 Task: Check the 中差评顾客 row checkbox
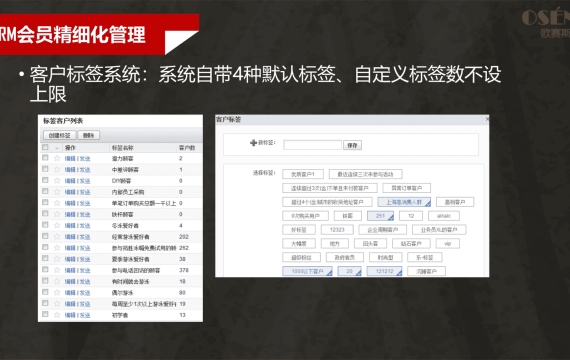pyautogui.click(x=45, y=169)
